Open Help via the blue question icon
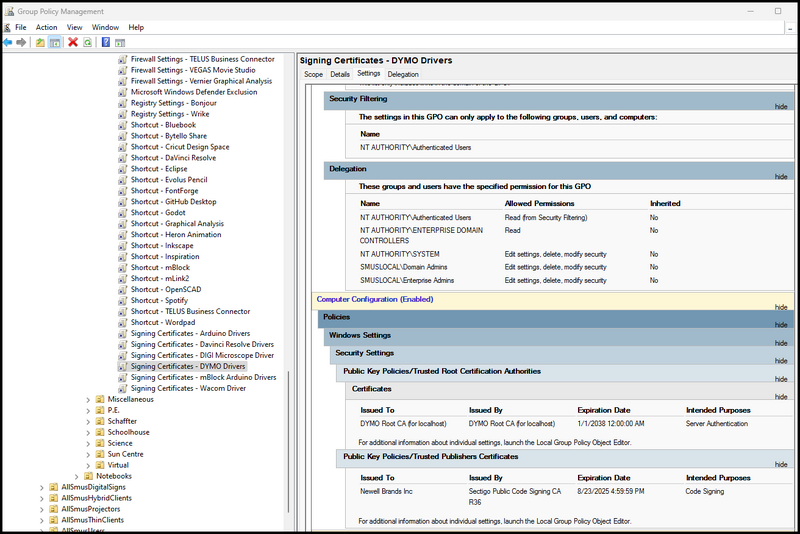 point(105,43)
